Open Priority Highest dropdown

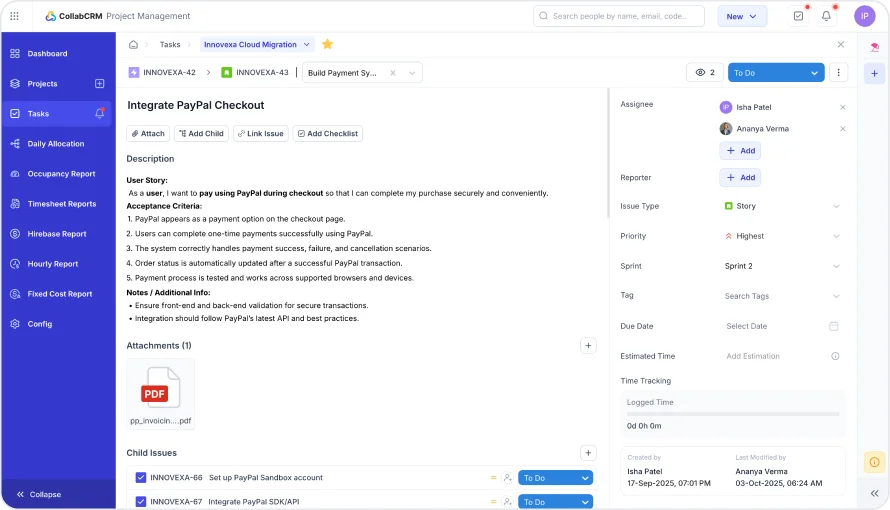point(782,236)
